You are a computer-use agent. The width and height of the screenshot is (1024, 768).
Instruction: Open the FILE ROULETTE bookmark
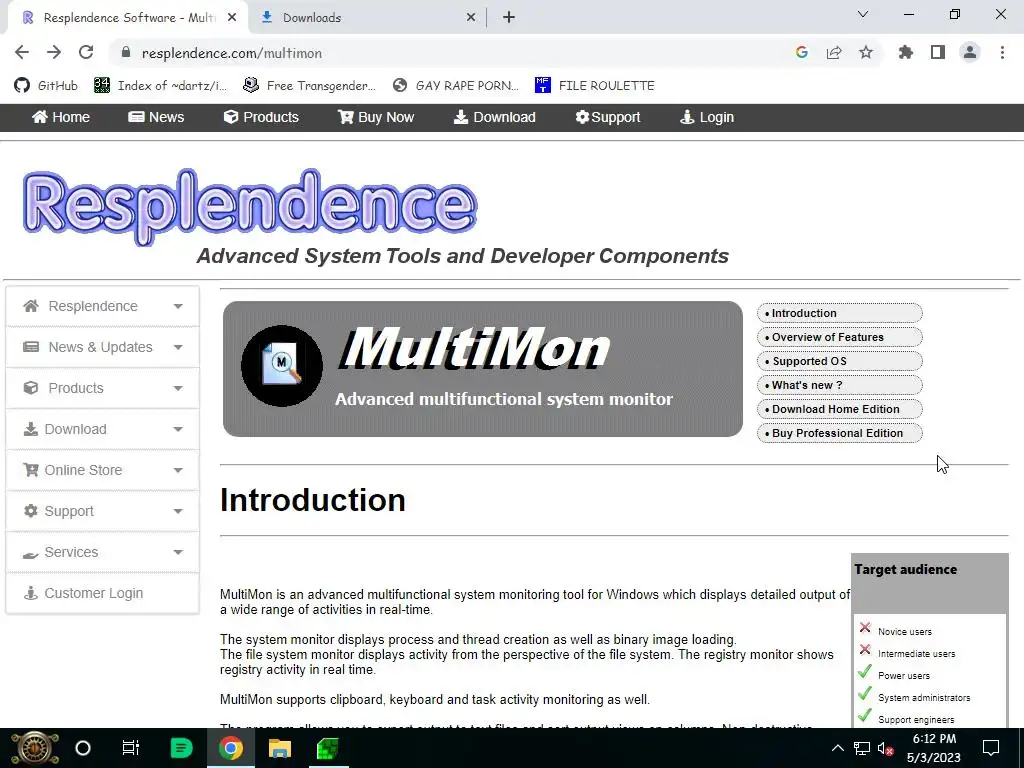tap(594, 86)
